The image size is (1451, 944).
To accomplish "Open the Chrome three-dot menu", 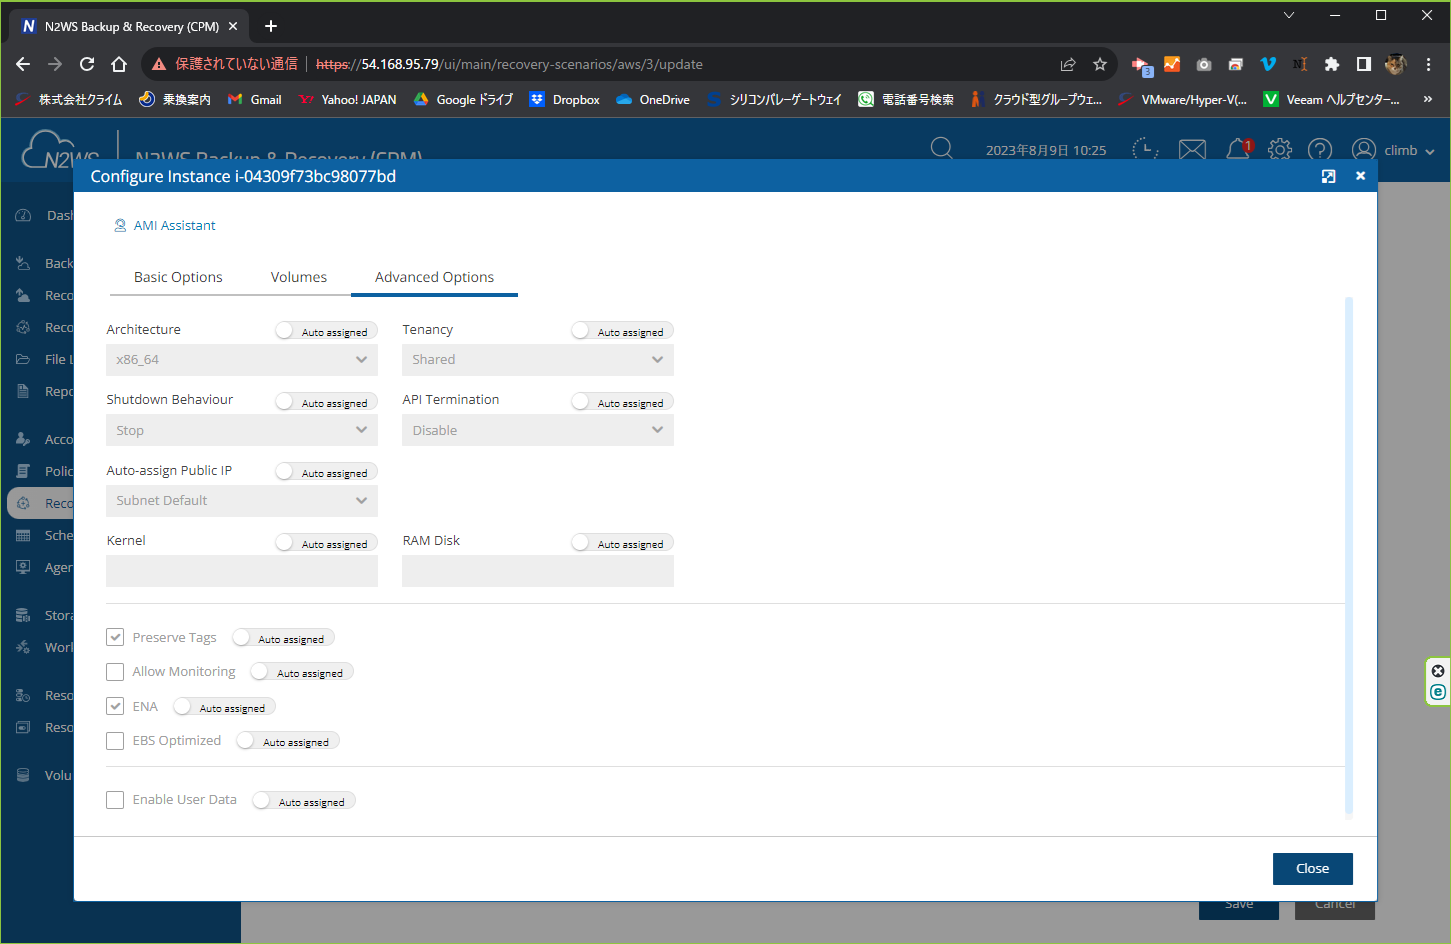I will [x=1428, y=64].
